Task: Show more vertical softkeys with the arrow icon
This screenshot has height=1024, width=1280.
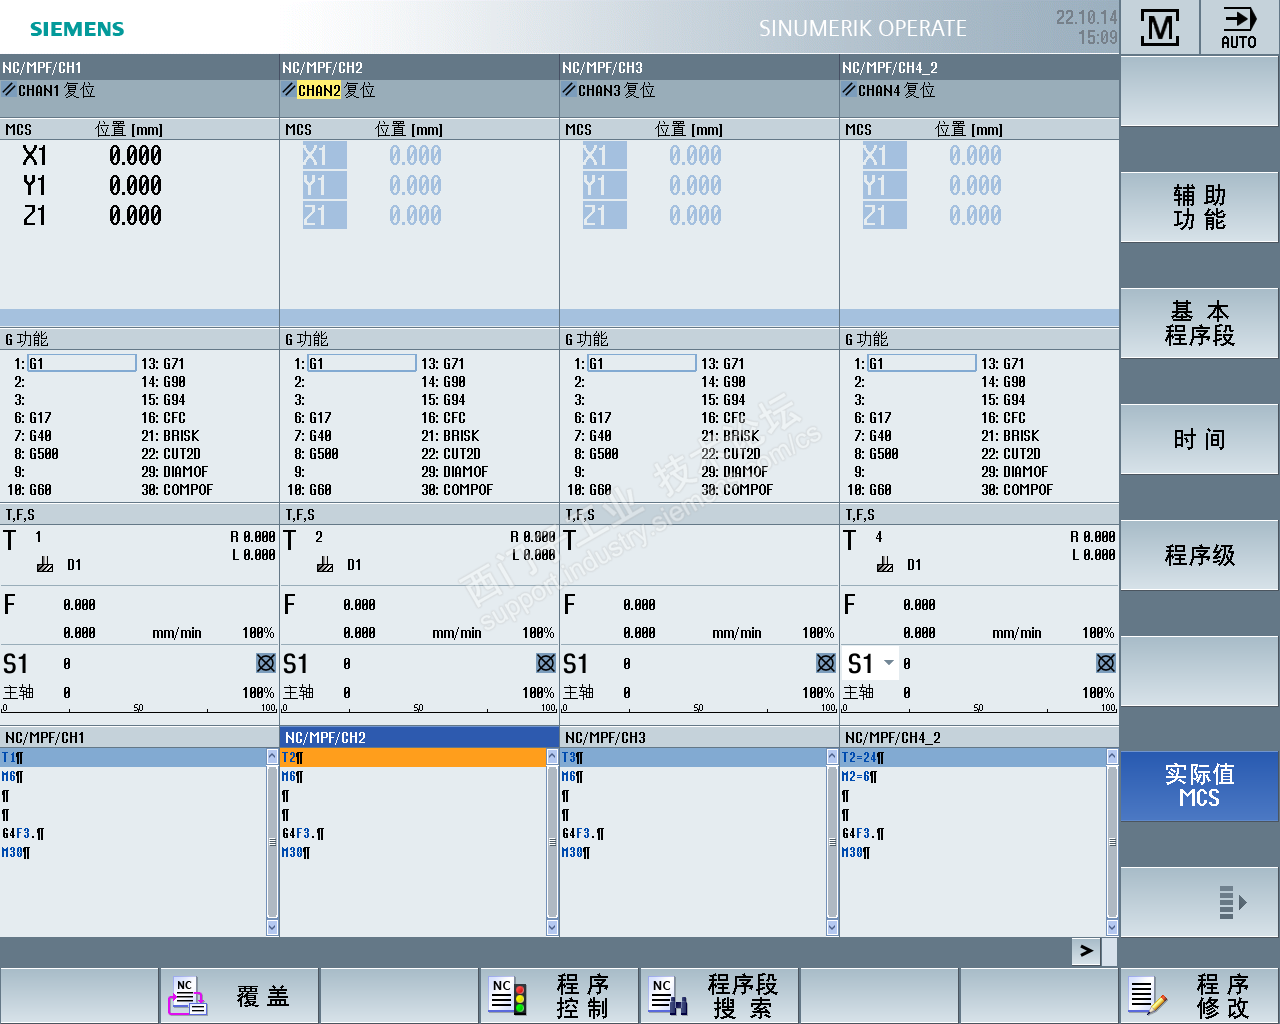Action: click(1199, 902)
